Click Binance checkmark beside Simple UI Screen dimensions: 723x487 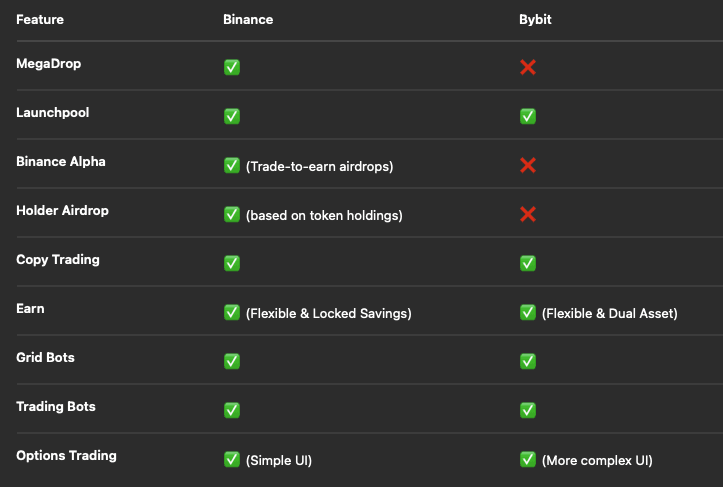tap(232, 459)
